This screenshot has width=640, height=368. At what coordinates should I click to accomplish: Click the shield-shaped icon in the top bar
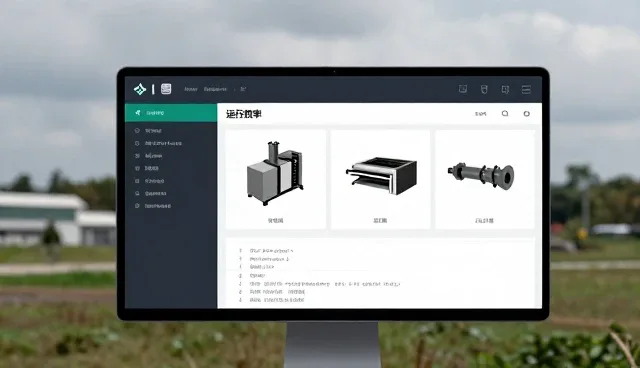(x=484, y=89)
